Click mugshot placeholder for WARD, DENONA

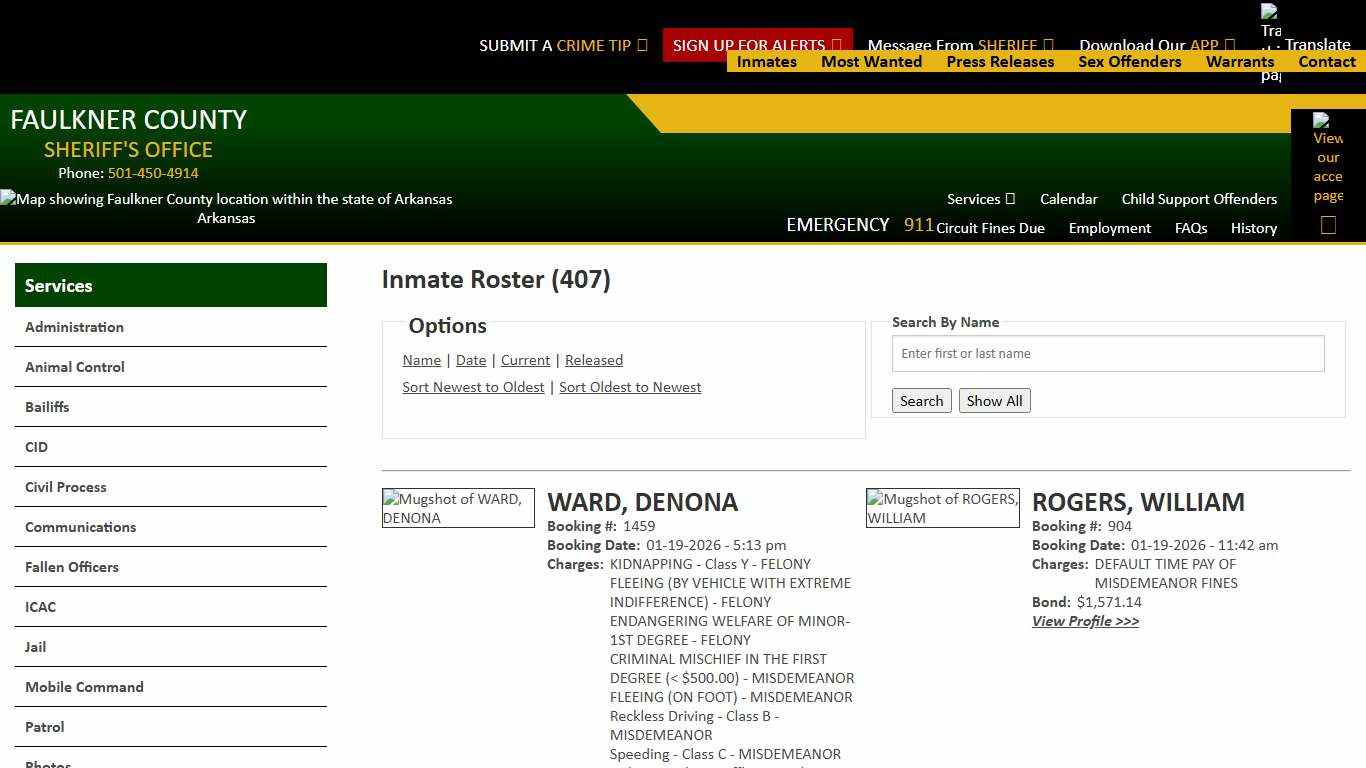coord(458,507)
